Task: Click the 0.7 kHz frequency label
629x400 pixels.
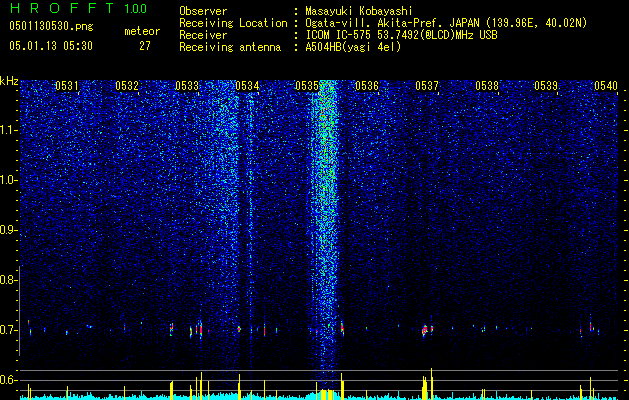Action: [x=9, y=330]
